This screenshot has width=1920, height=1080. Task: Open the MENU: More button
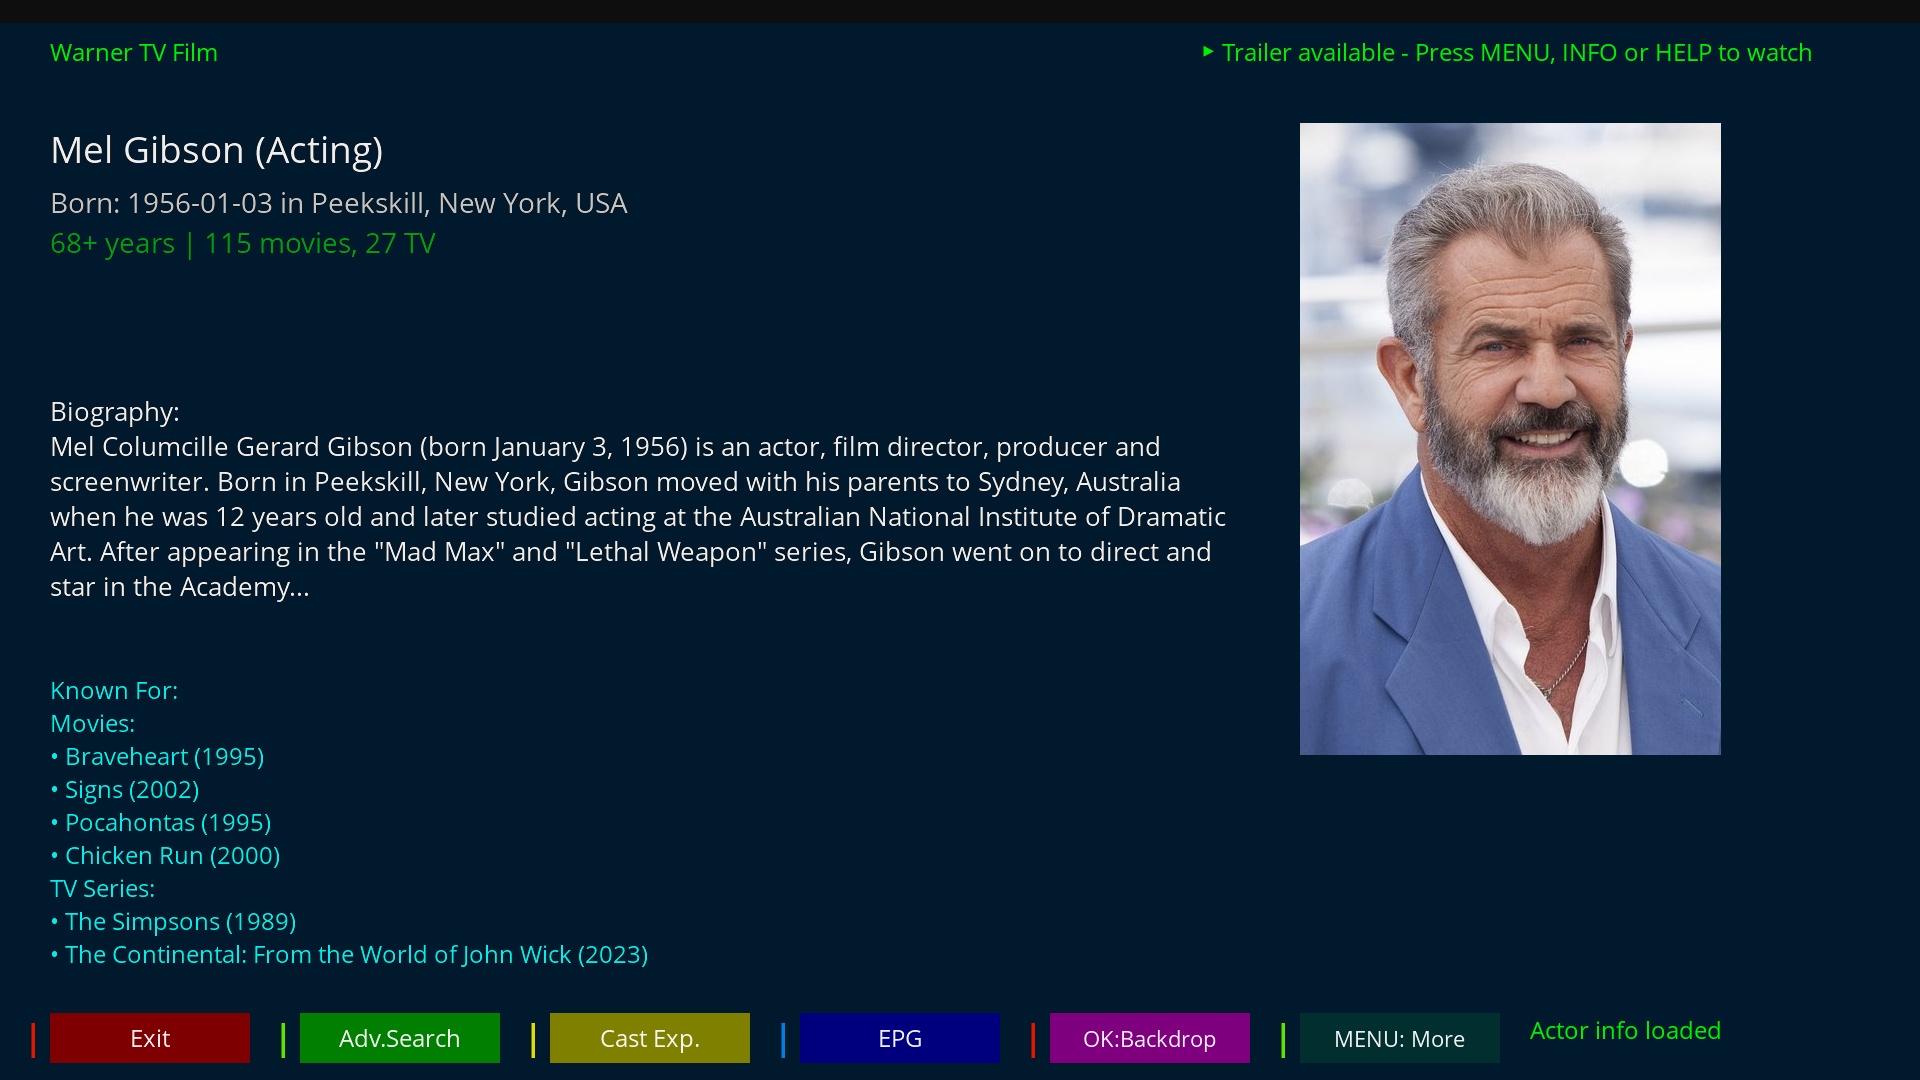pyautogui.click(x=1400, y=1038)
